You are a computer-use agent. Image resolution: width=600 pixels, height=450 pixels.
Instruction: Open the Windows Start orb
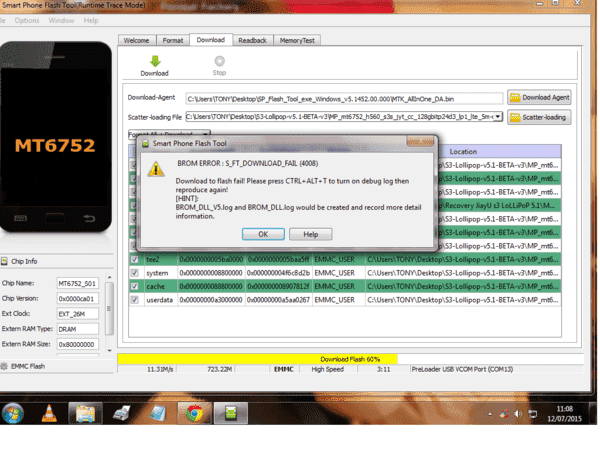(x=13, y=414)
